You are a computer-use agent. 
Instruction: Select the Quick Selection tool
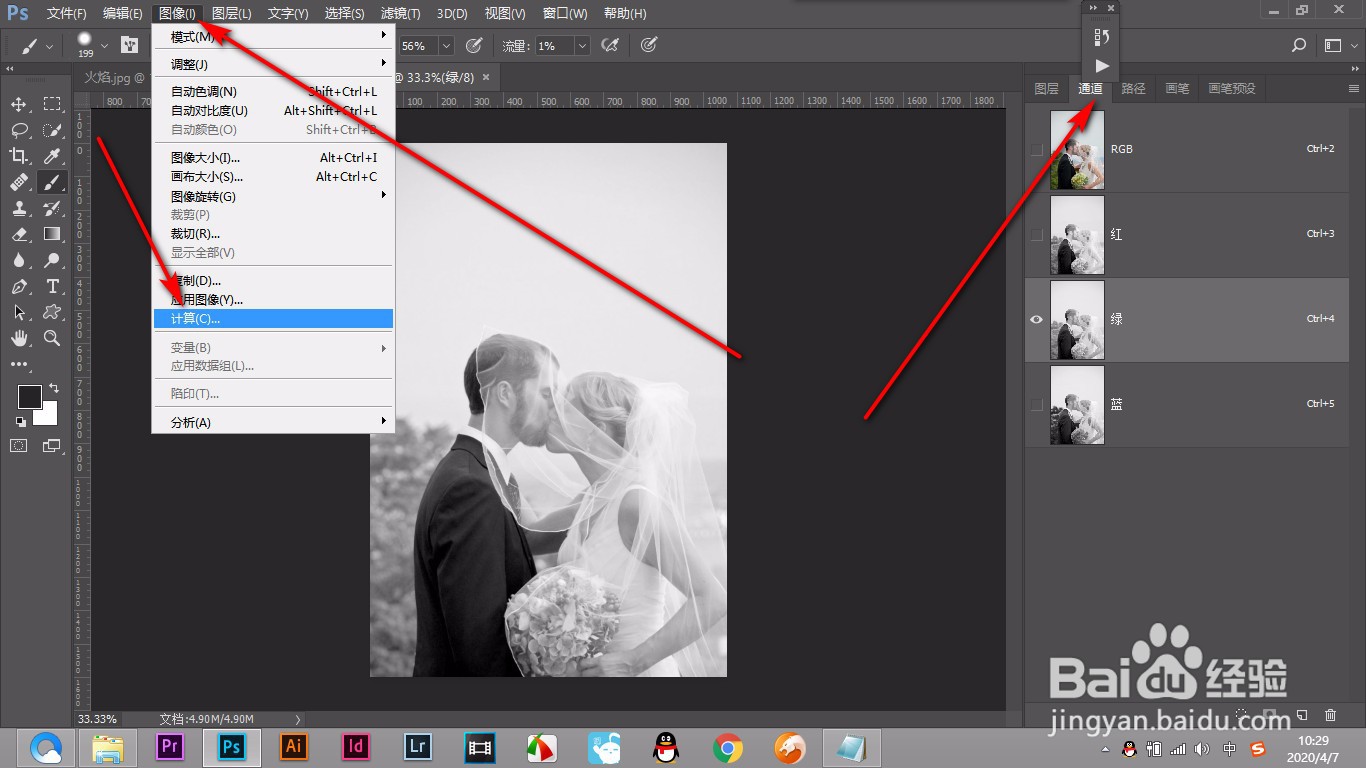tap(52, 130)
